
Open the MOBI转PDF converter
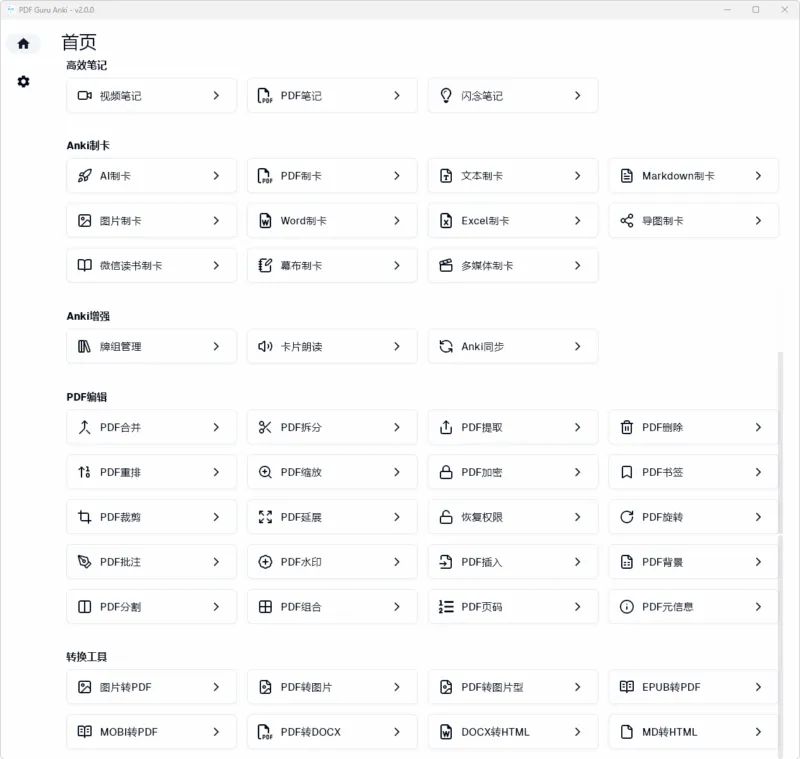[x=152, y=732]
